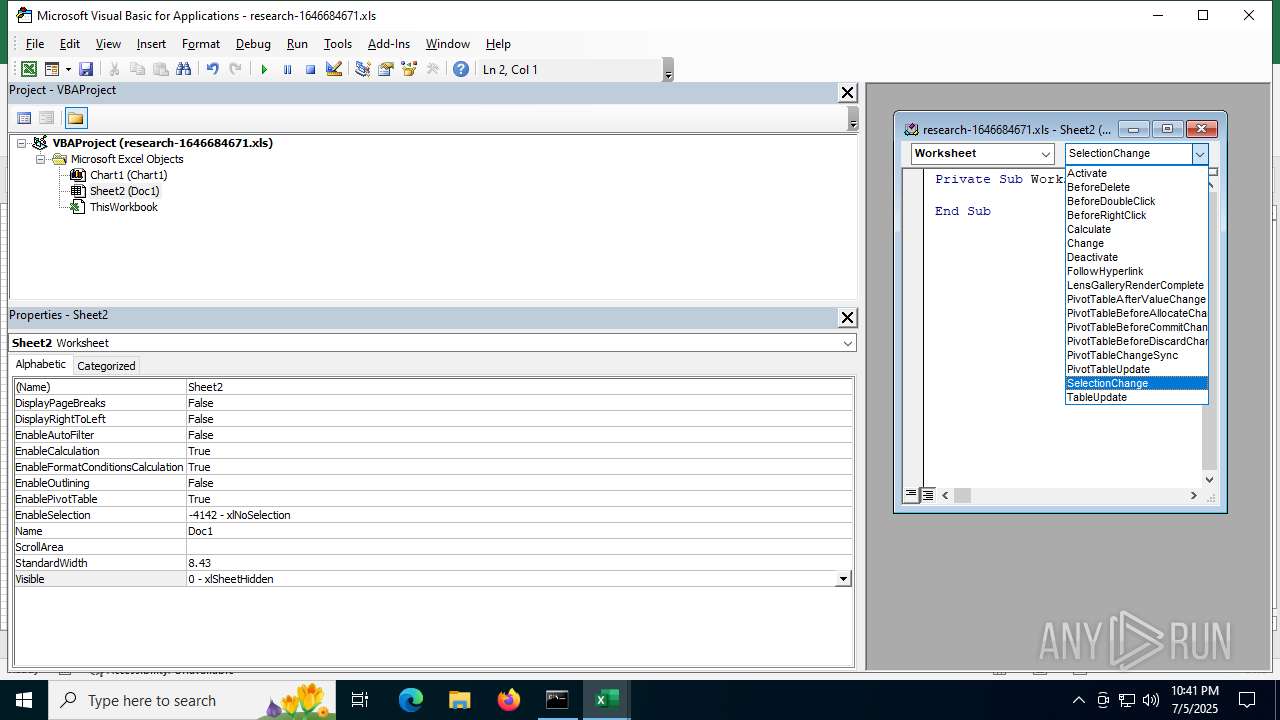Choose Activate from the procedure list
The width and height of the screenshot is (1280, 720).
coord(1137,173)
